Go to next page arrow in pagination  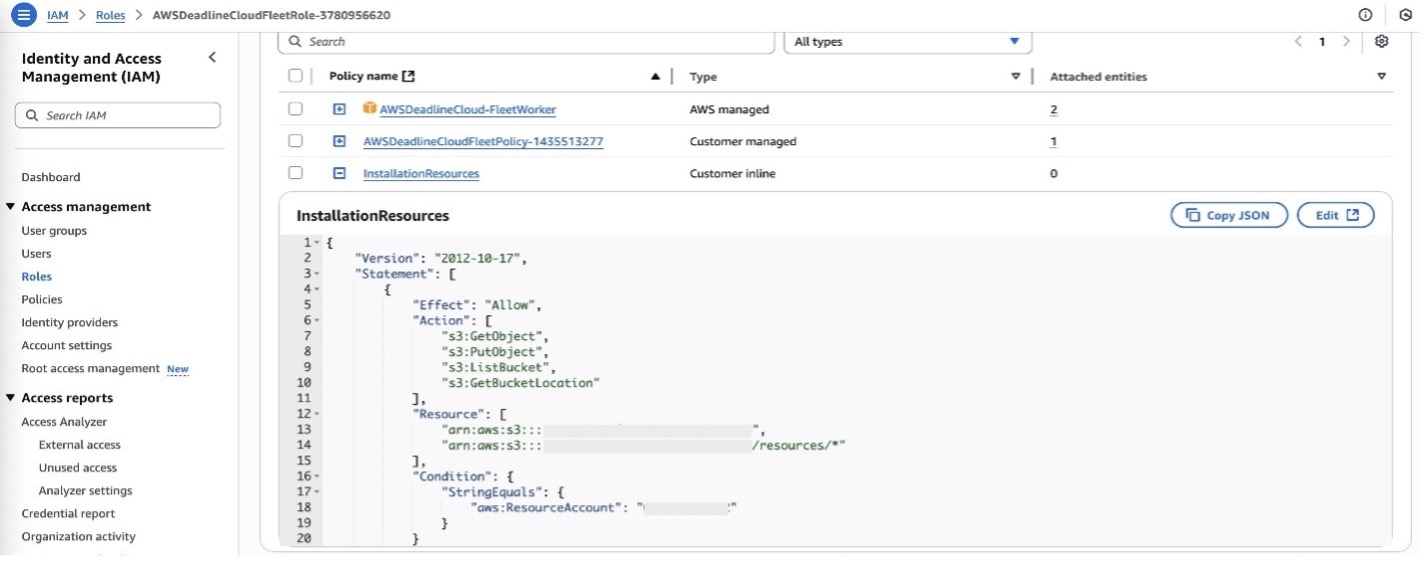pyautogui.click(x=1346, y=42)
